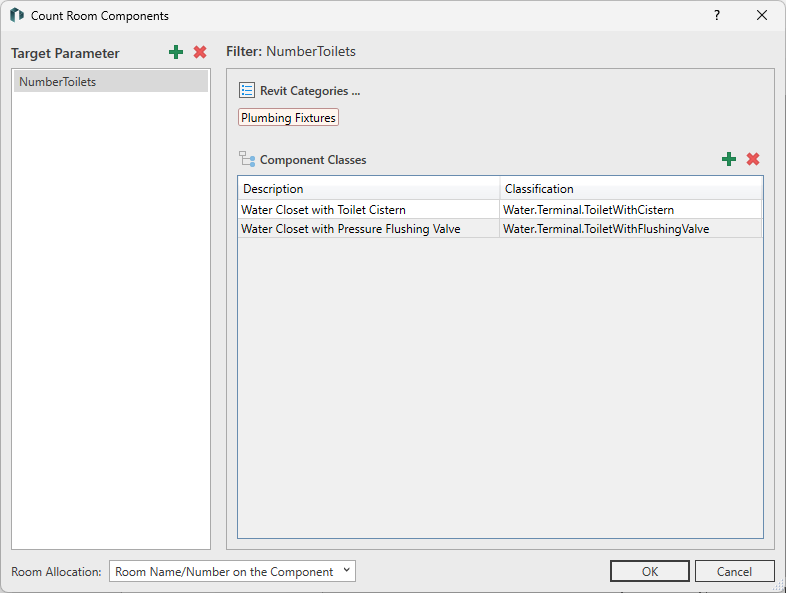Remove the selected component class

click(x=753, y=159)
